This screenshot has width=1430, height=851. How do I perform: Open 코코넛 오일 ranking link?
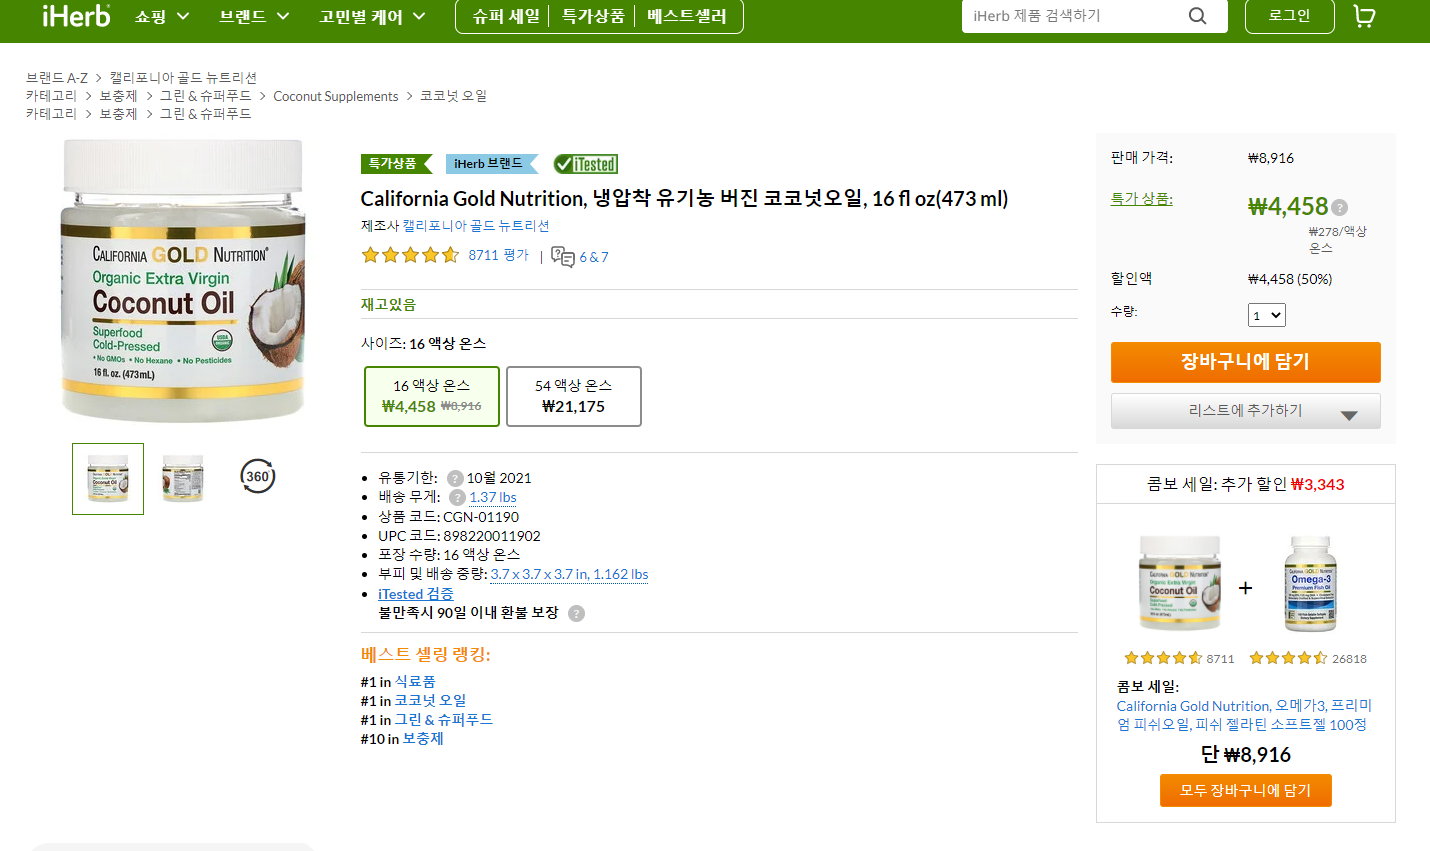pyautogui.click(x=430, y=701)
